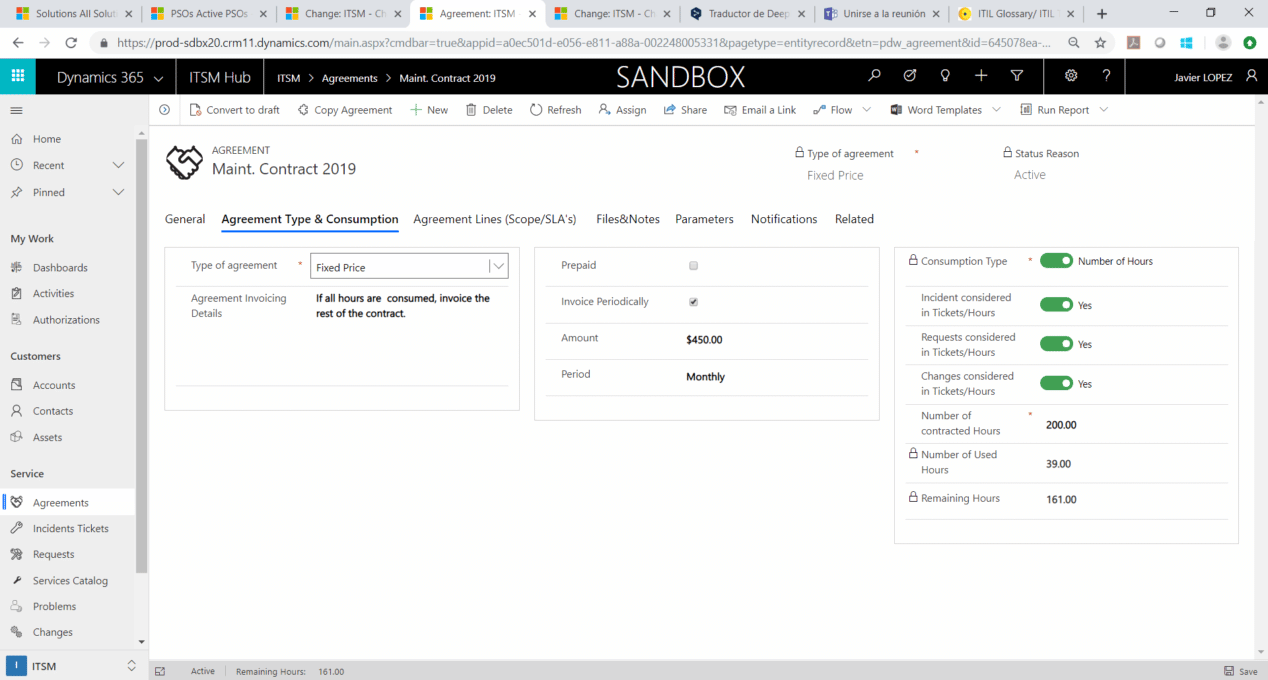Click Copy Agreement in the command bar
Viewport: 1268px width, 680px height.
(345, 110)
